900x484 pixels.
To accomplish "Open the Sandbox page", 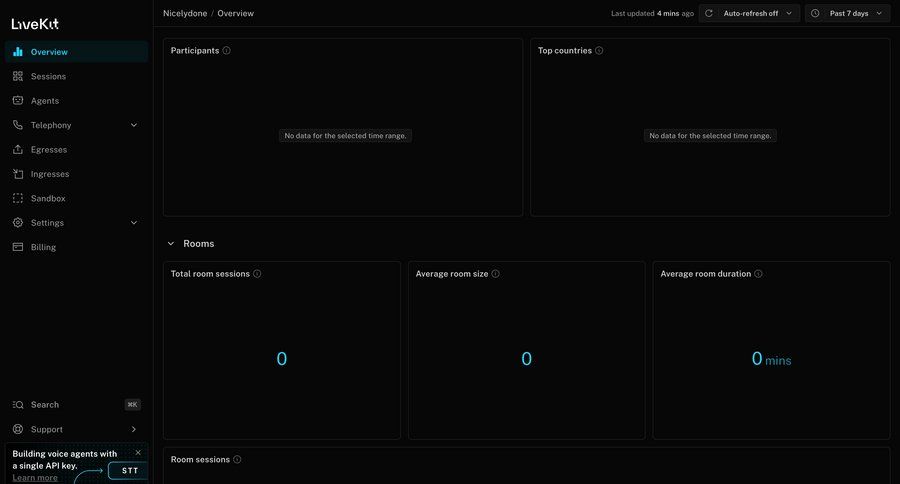I will pos(76,198).
